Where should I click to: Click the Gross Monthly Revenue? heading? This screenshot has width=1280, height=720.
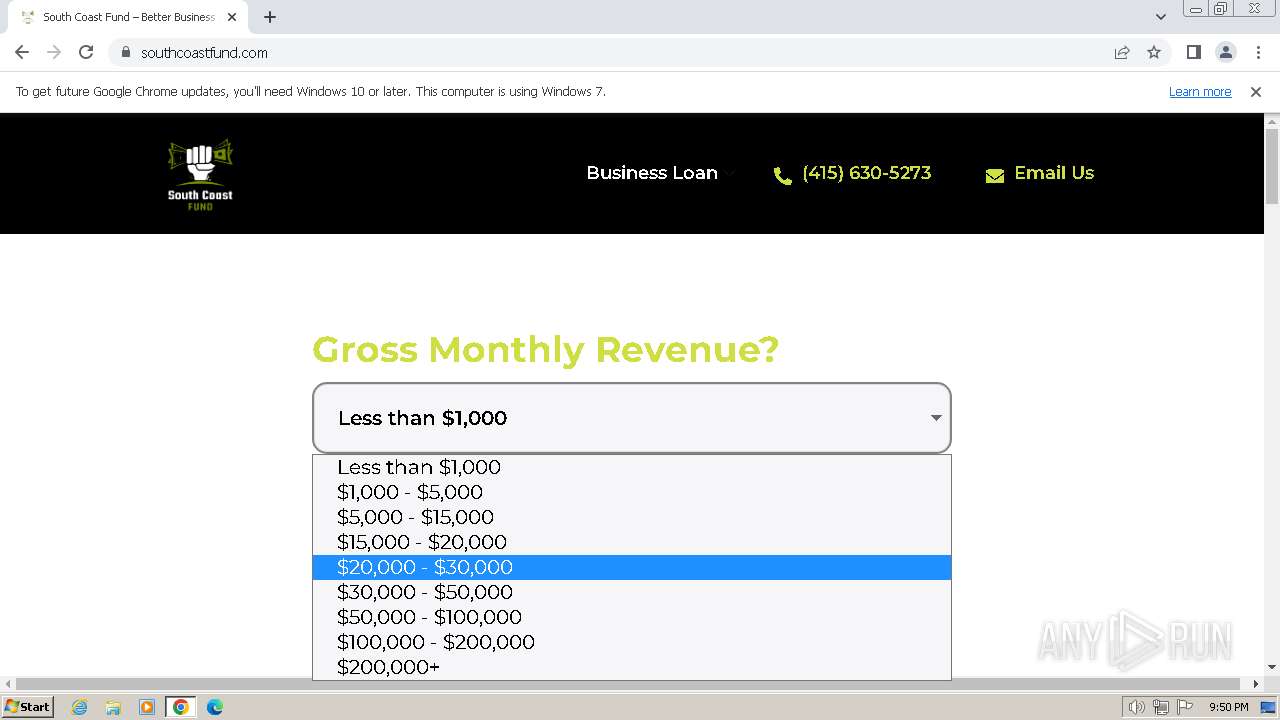point(545,350)
